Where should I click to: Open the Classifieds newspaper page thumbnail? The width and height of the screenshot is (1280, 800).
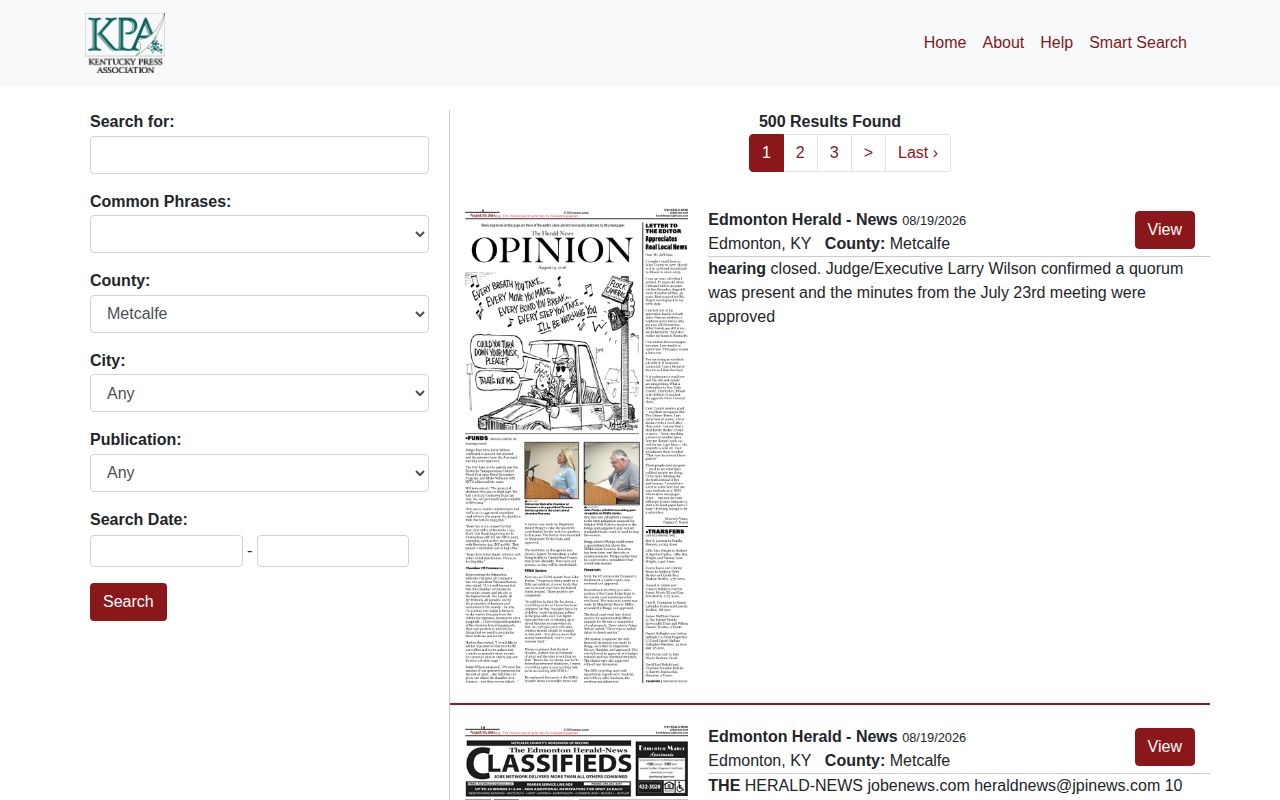point(577,763)
